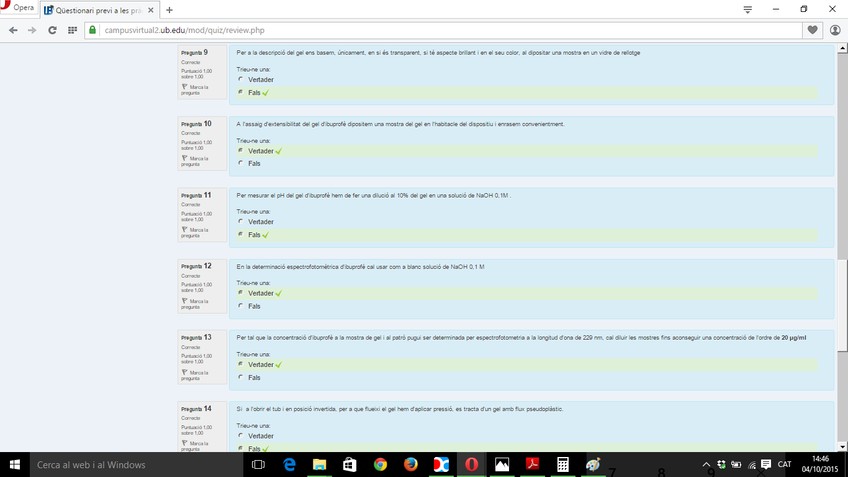Open the Opera main menu
Screen dimensions: 848x477
18,9
